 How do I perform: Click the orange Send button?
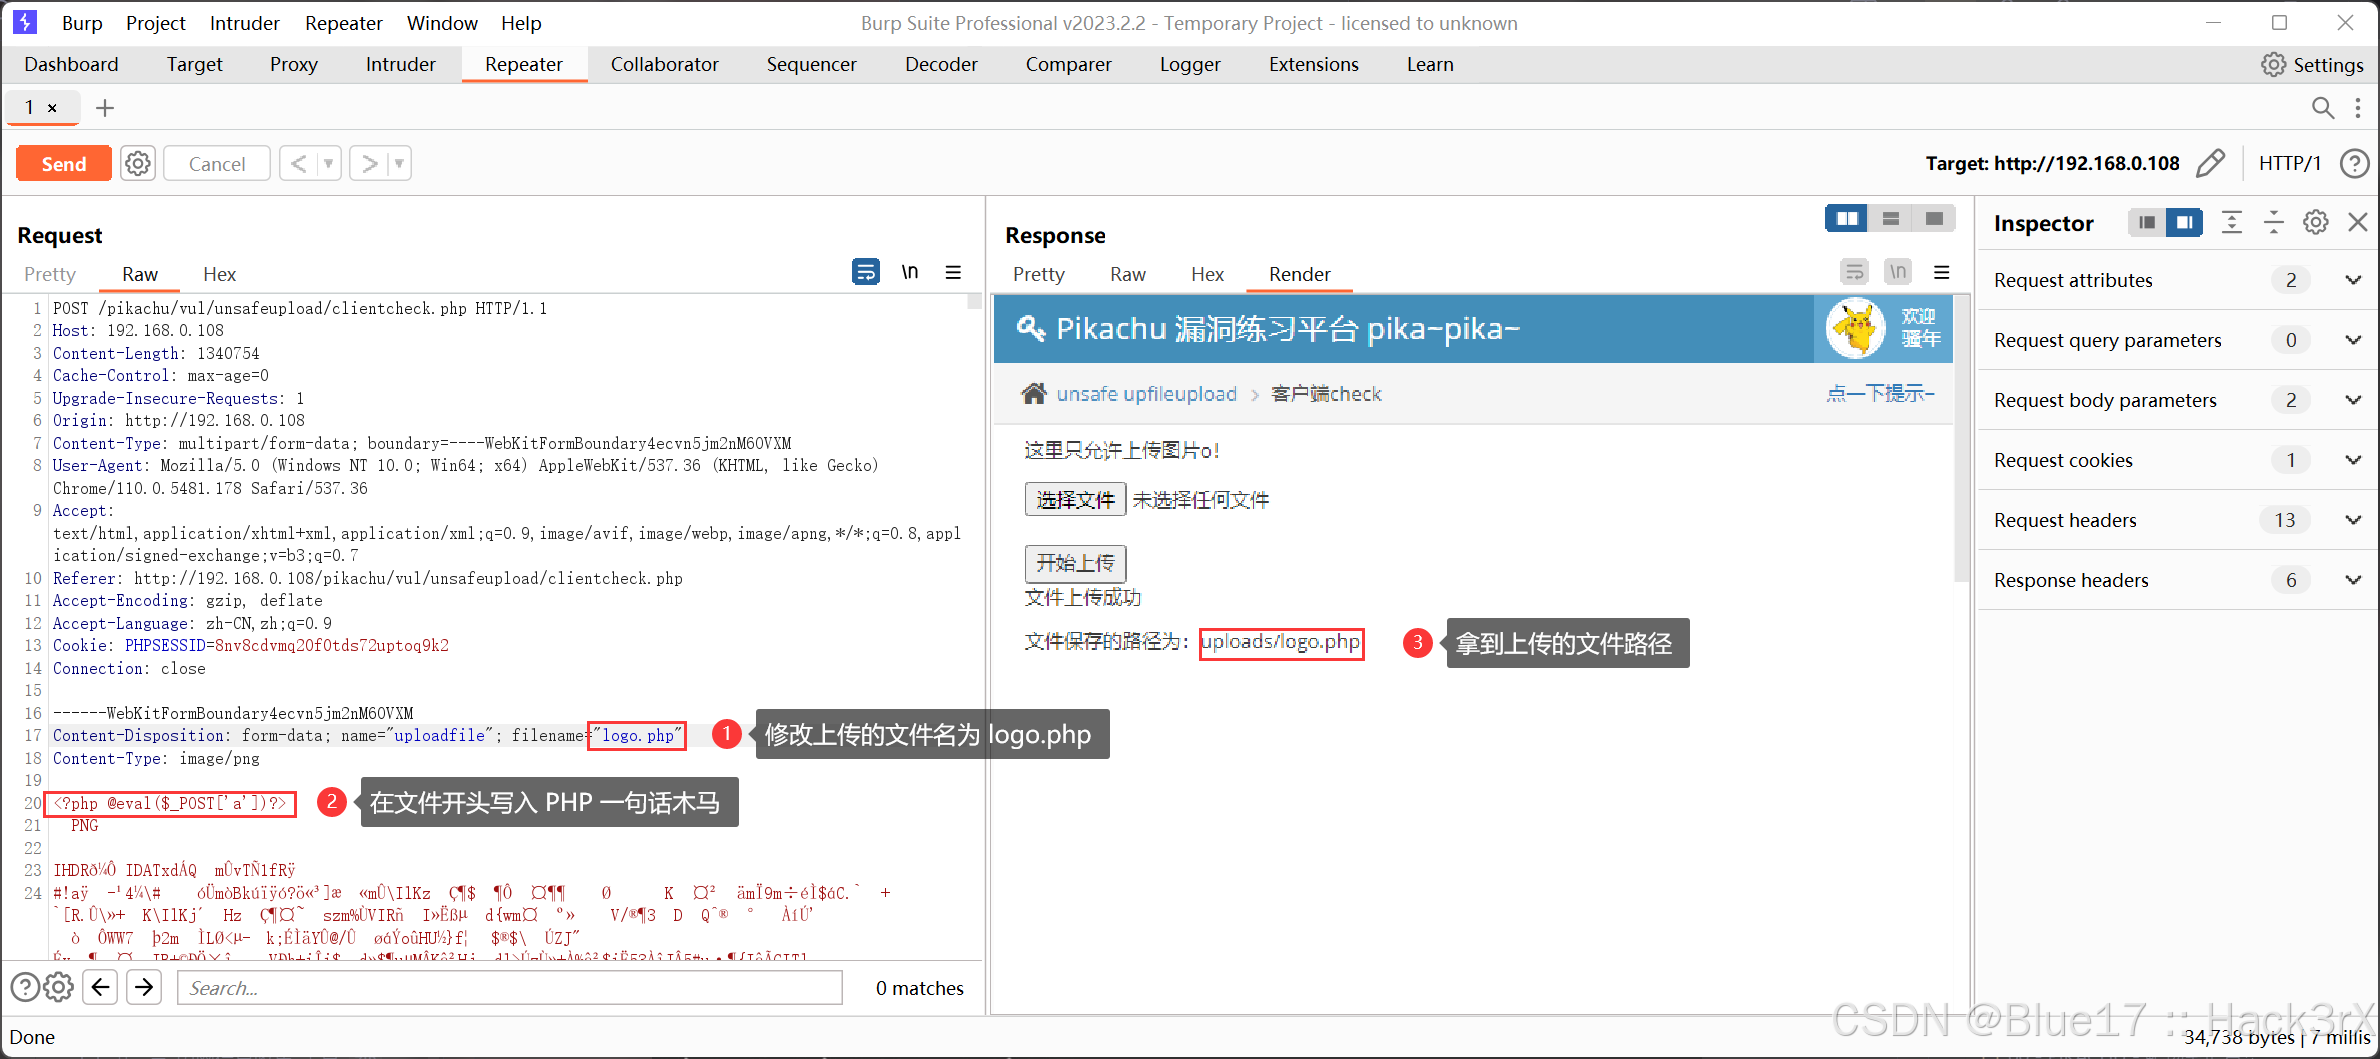[x=64, y=163]
